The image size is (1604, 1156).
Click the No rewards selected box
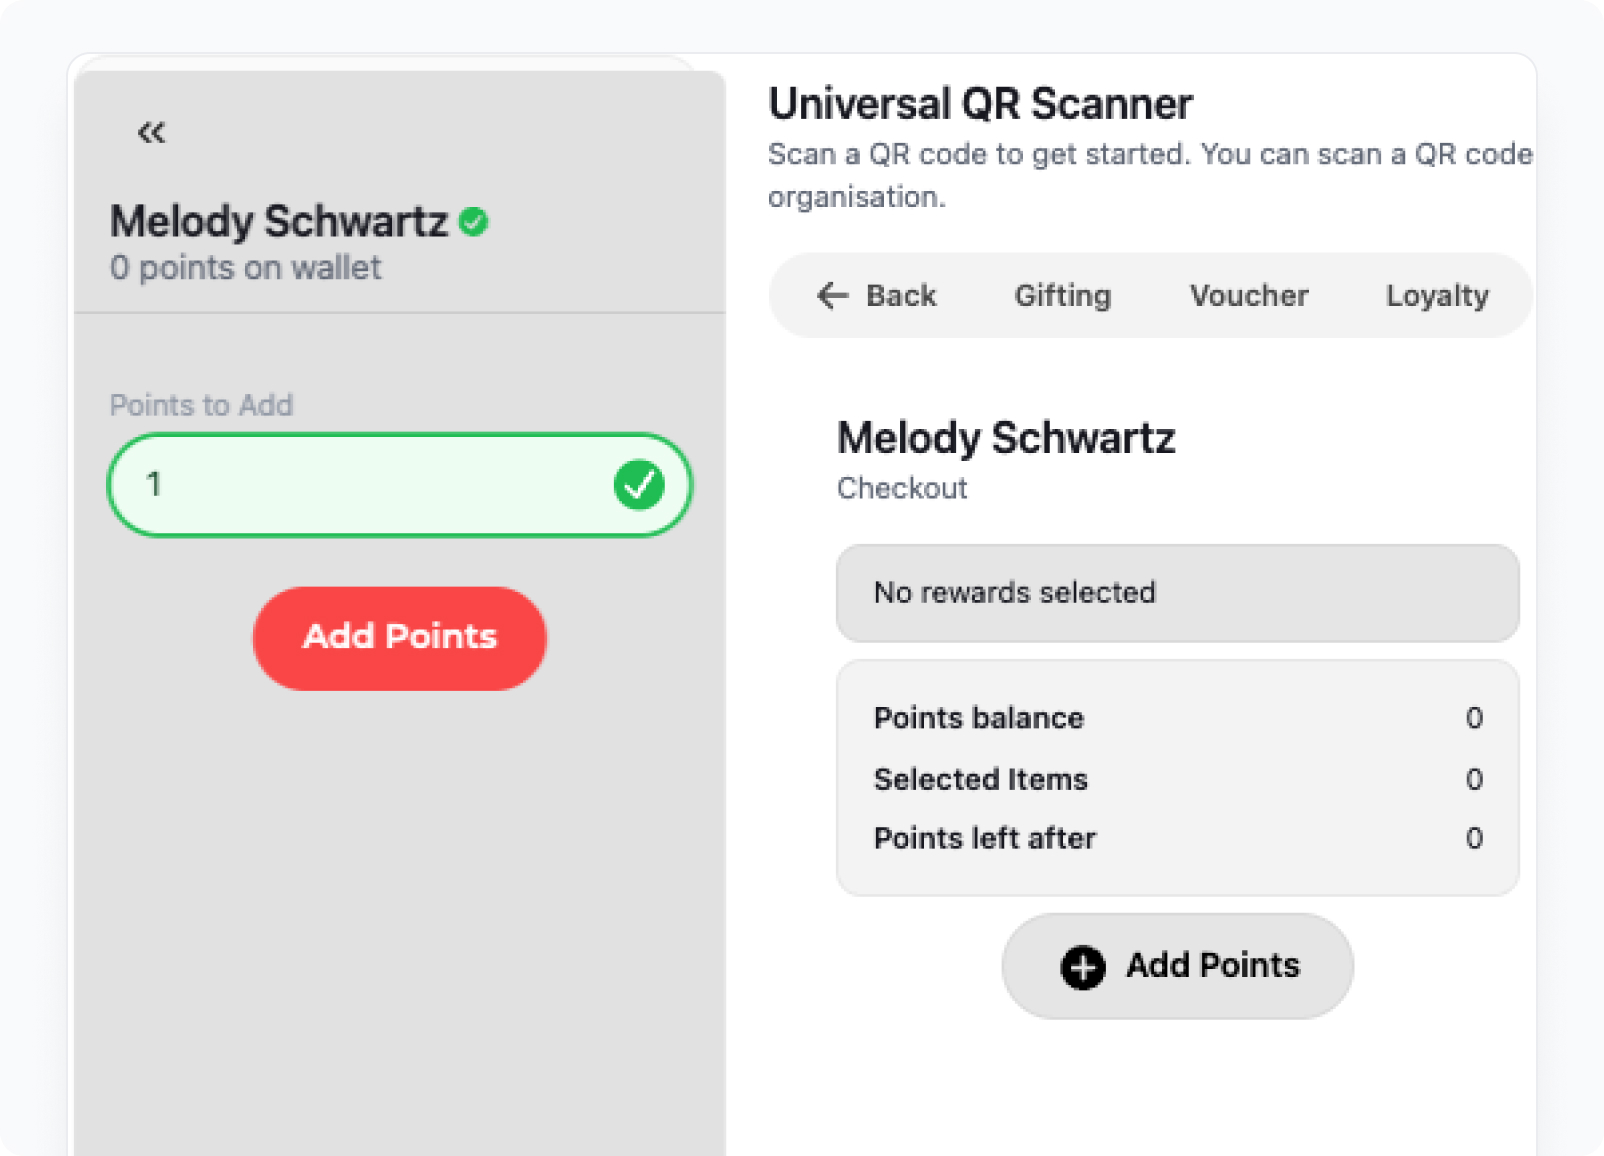click(x=1178, y=593)
